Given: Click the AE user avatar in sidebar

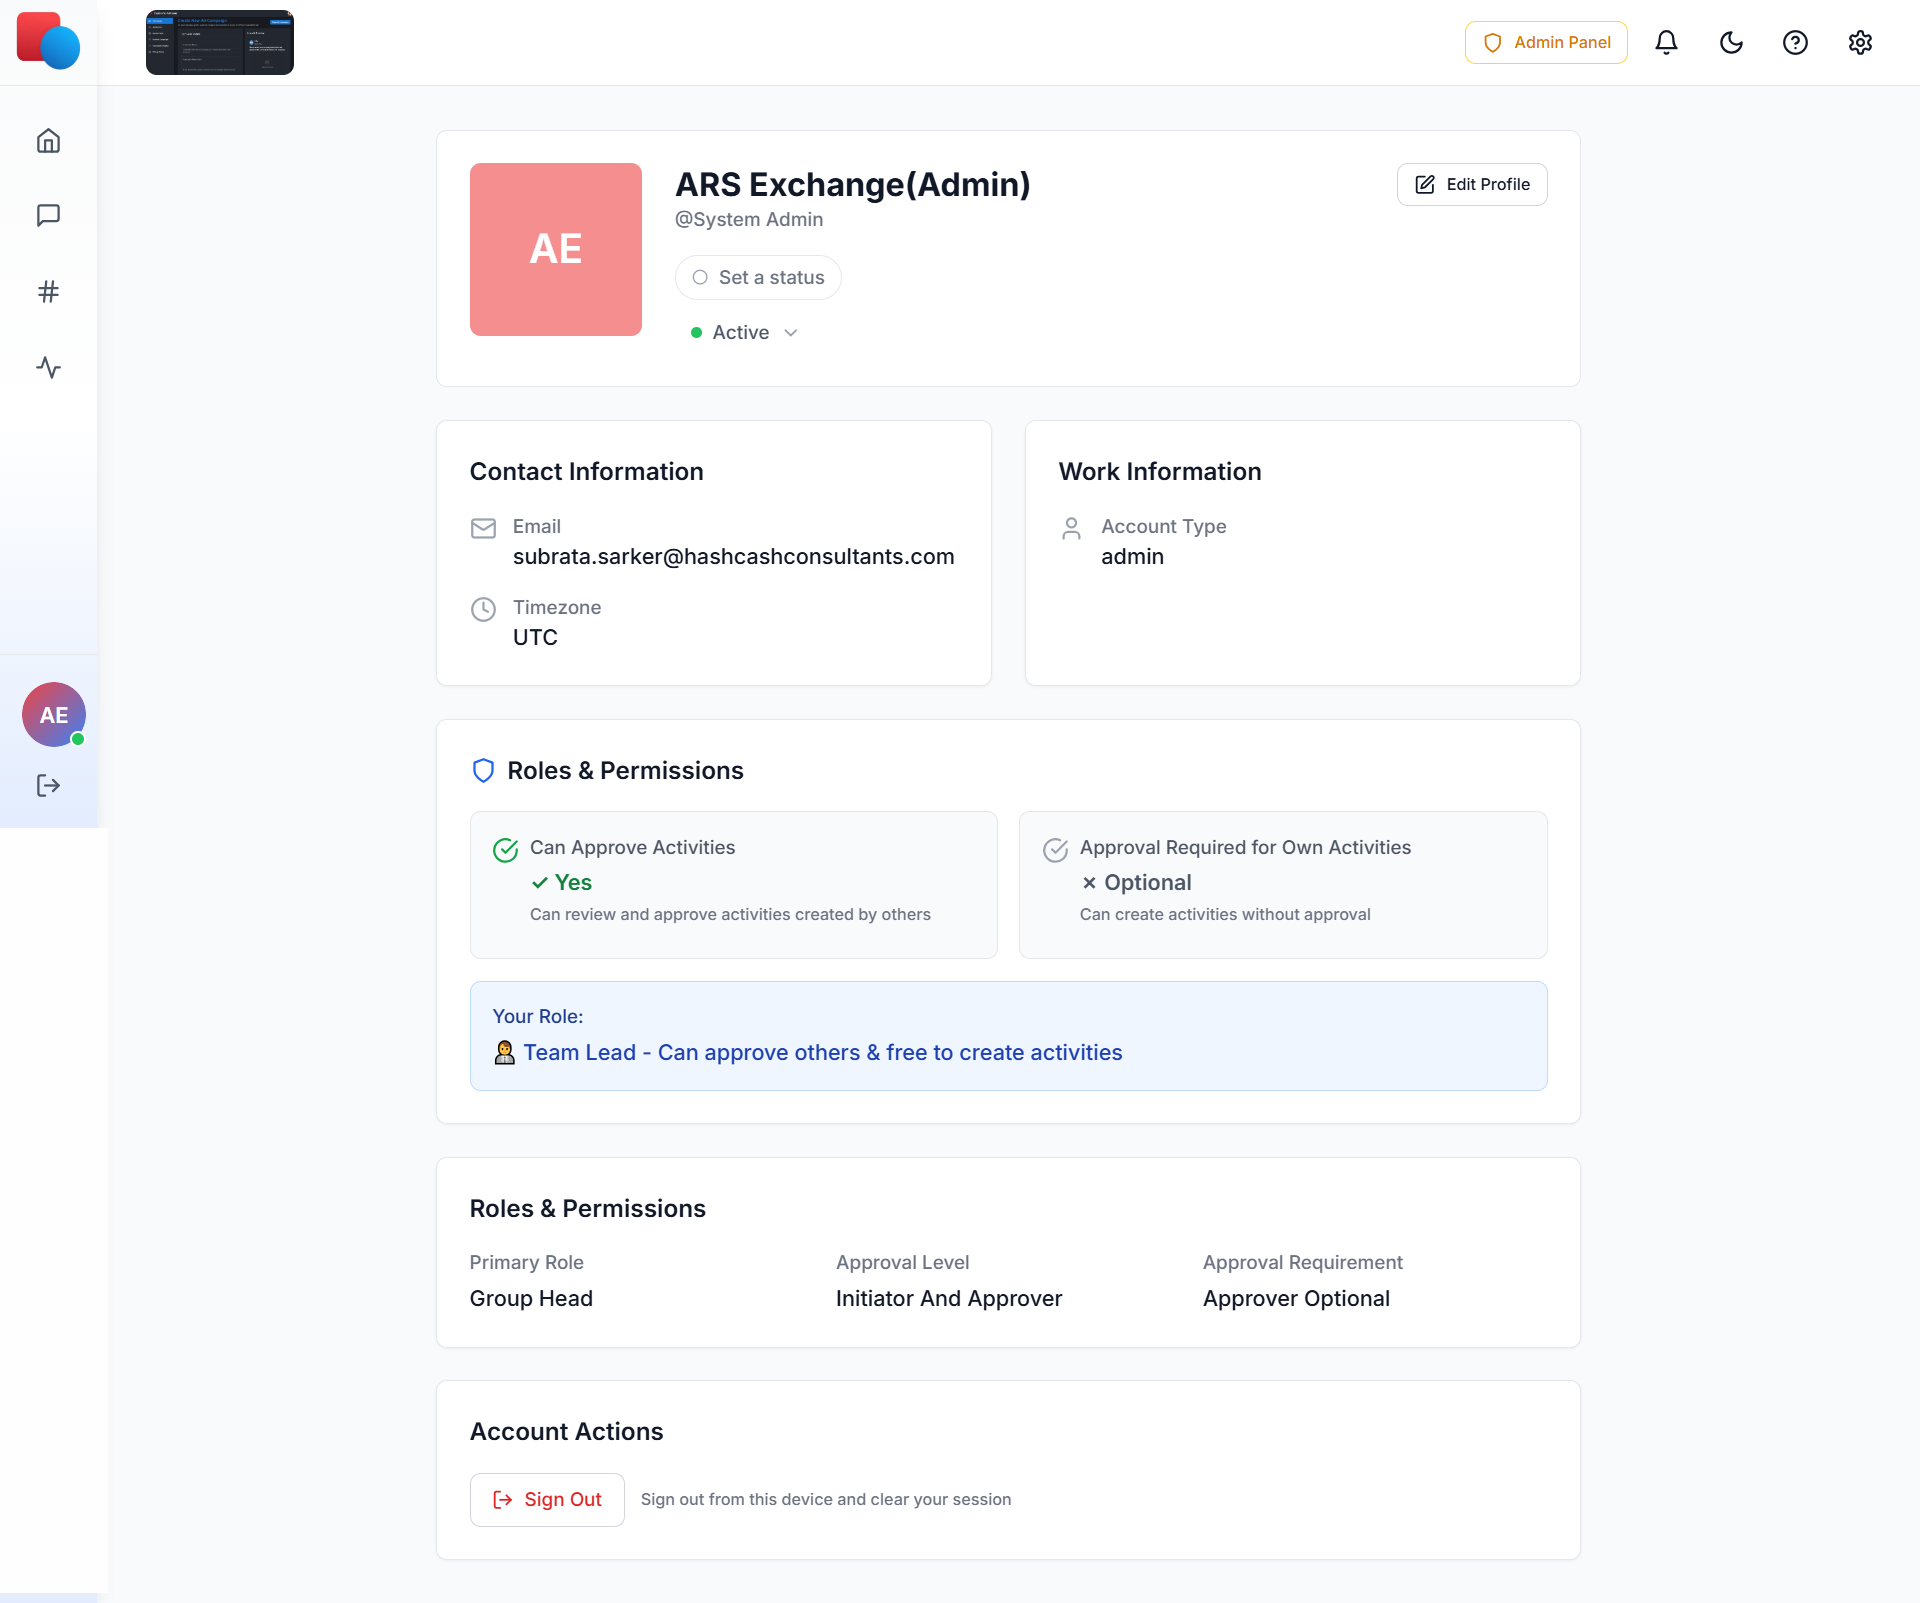Looking at the screenshot, I should [54, 715].
